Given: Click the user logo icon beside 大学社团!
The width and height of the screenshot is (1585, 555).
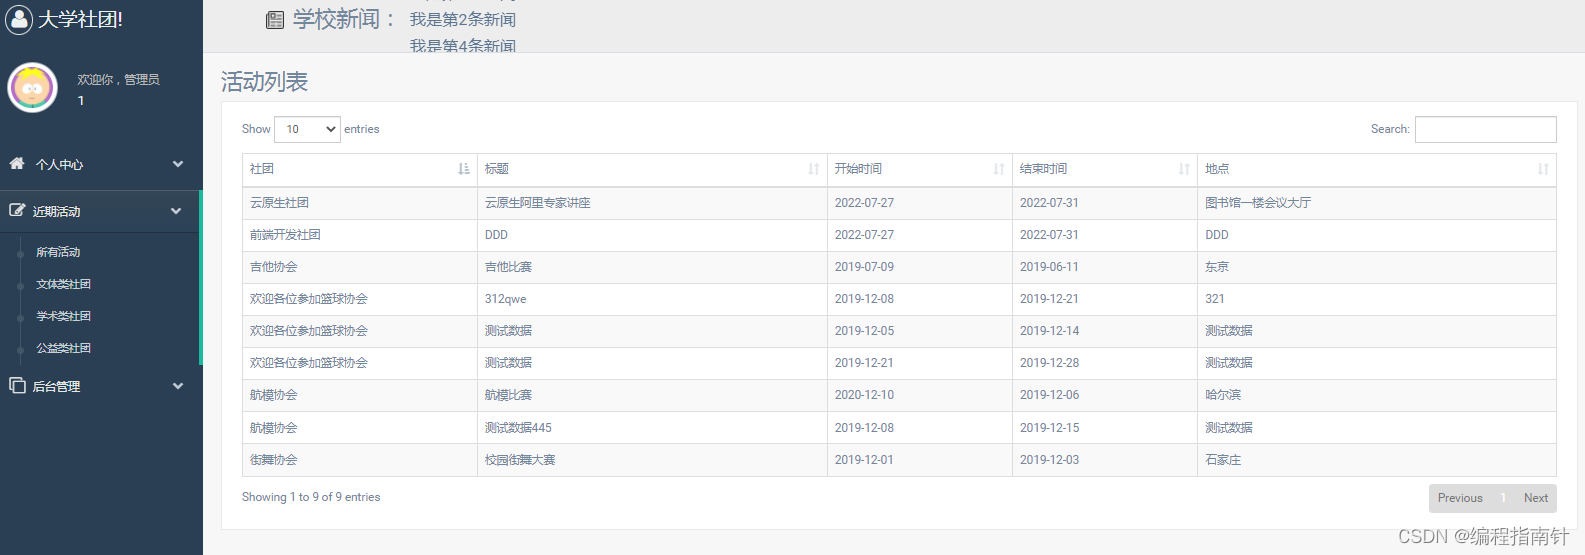Looking at the screenshot, I should pyautogui.click(x=19, y=19).
